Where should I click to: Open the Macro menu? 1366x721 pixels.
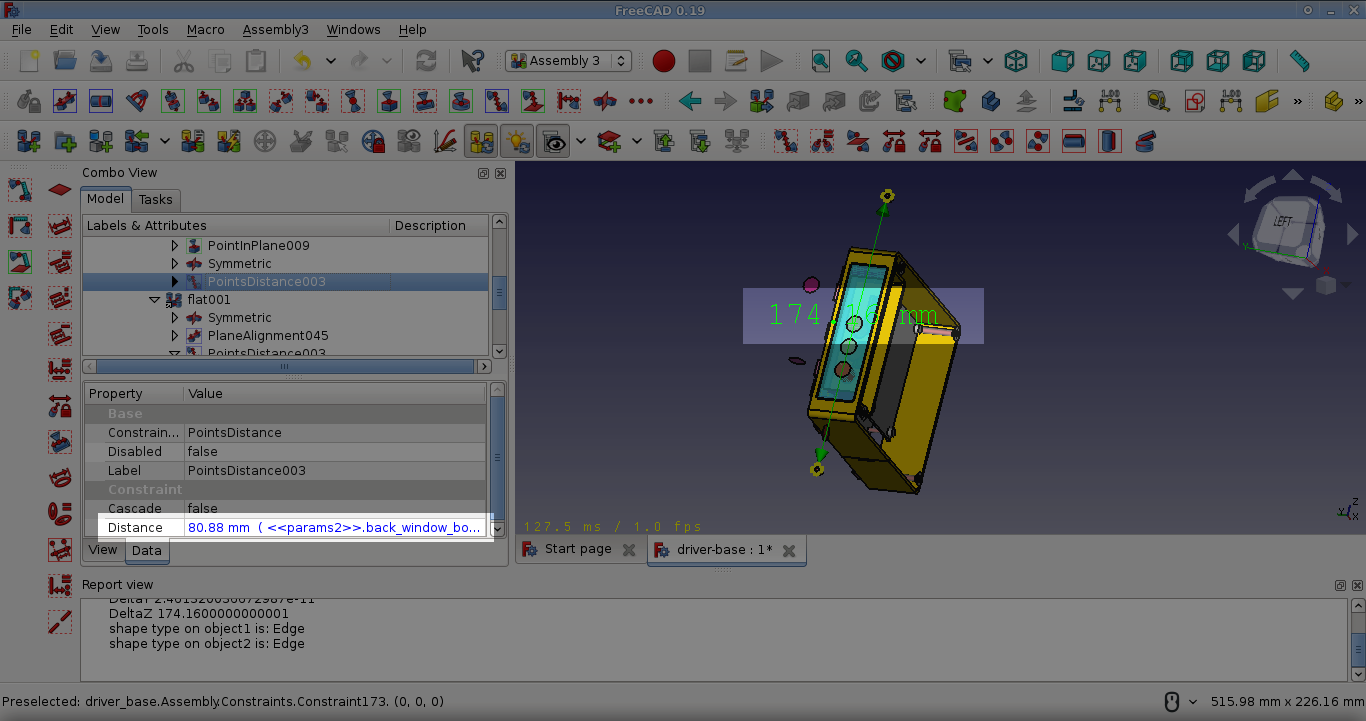coord(205,30)
